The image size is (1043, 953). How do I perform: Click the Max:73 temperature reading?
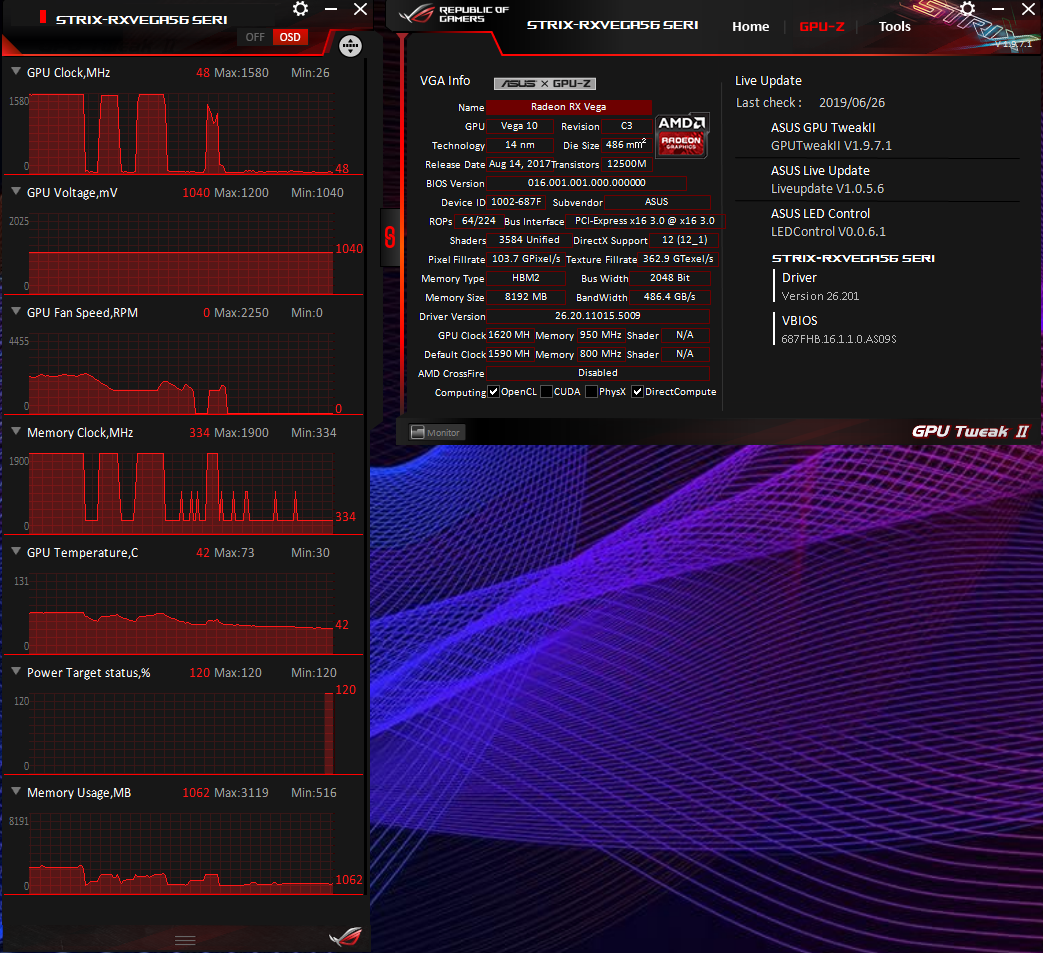[233, 553]
